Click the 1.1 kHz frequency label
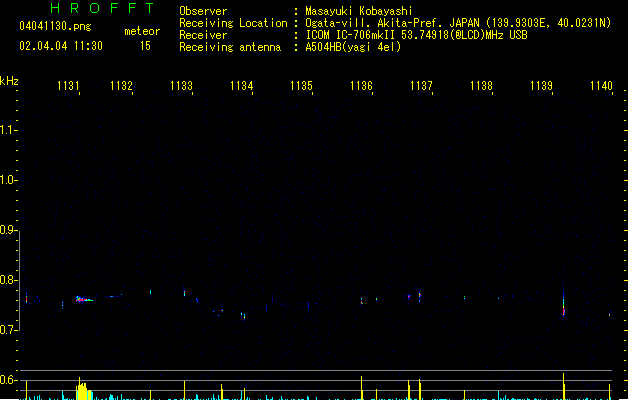The image size is (629, 400). tap(8, 130)
